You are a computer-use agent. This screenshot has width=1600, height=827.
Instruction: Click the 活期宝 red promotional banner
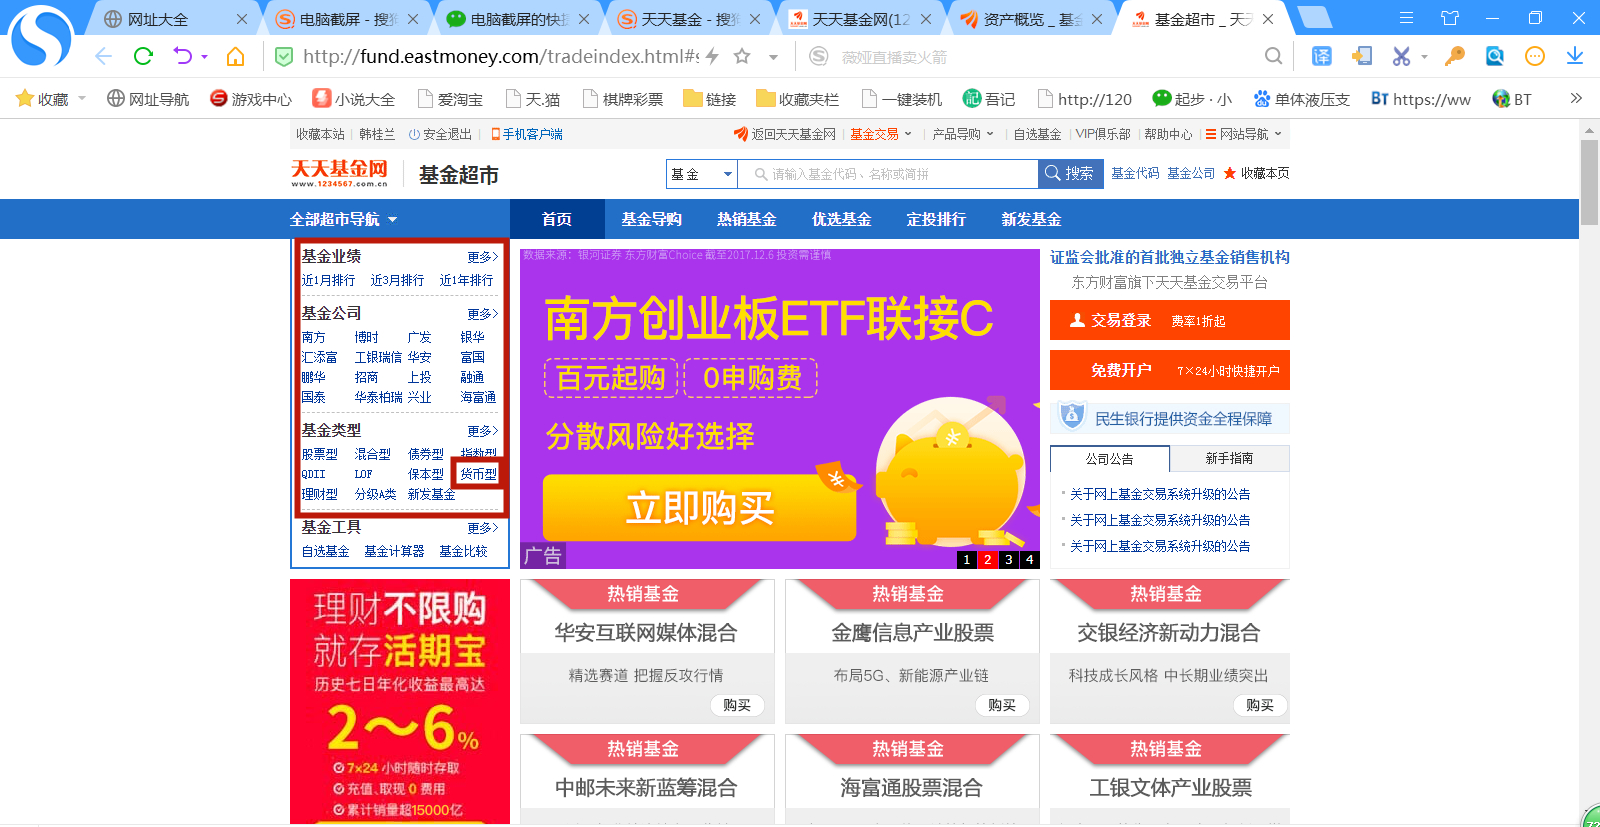[400, 702]
